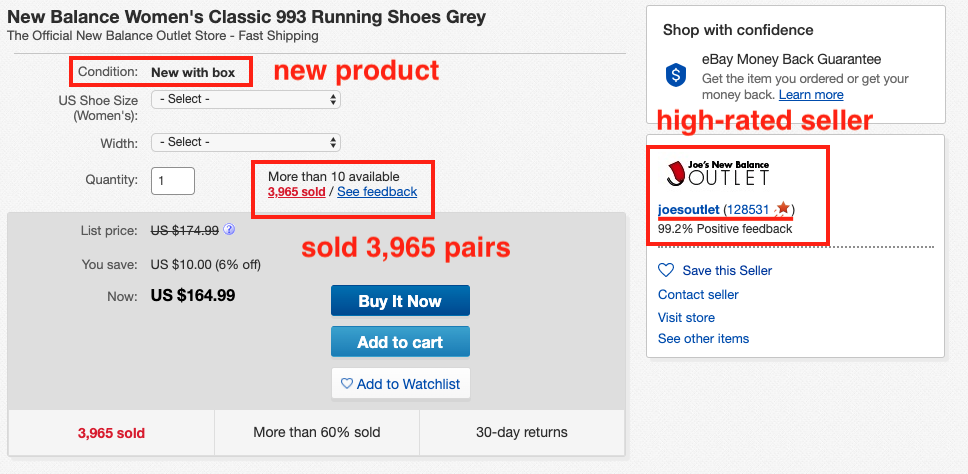Image resolution: width=968 pixels, height=474 pixels.
Task: Click the list price help question-mark icon
Action: pos(229,230)
